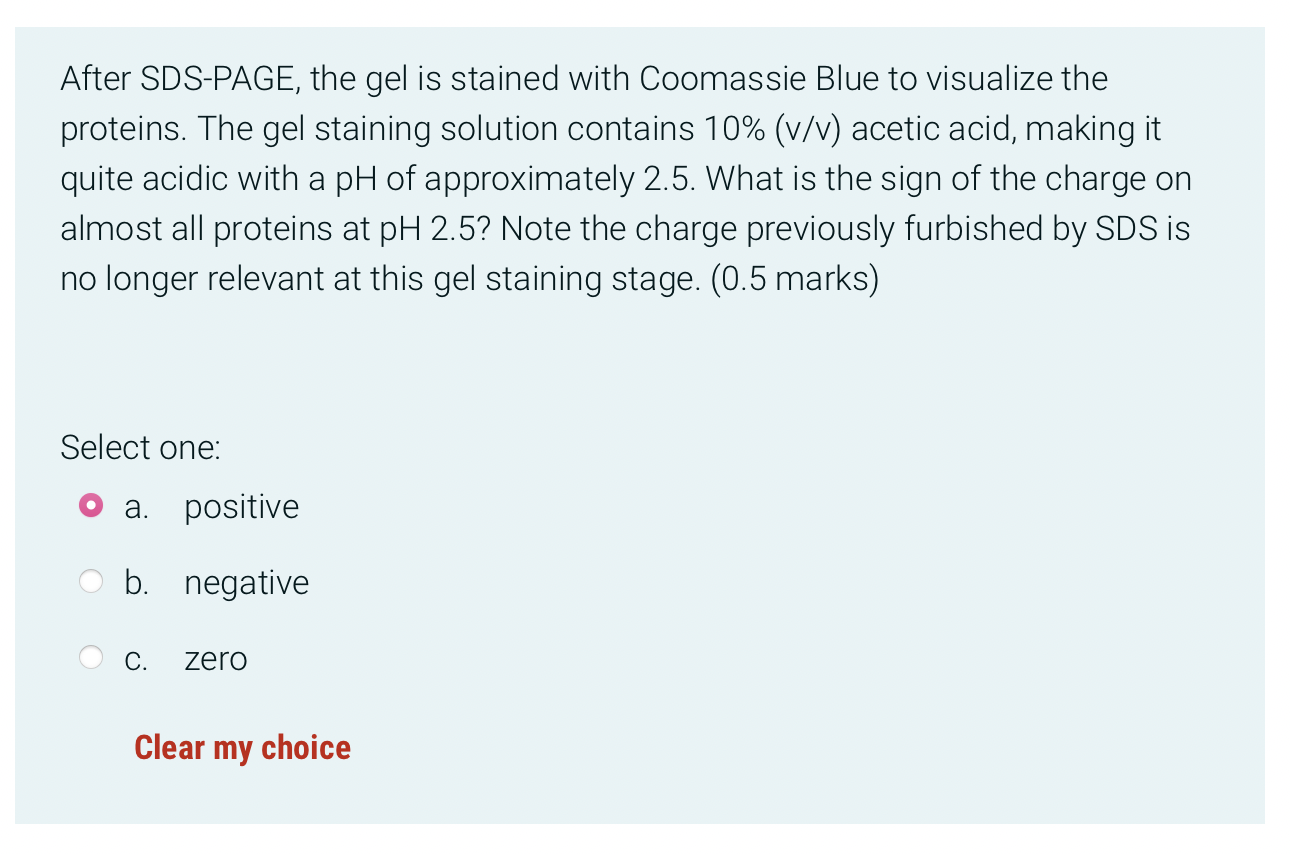Select the radio button for option a positive

(91, 505)
